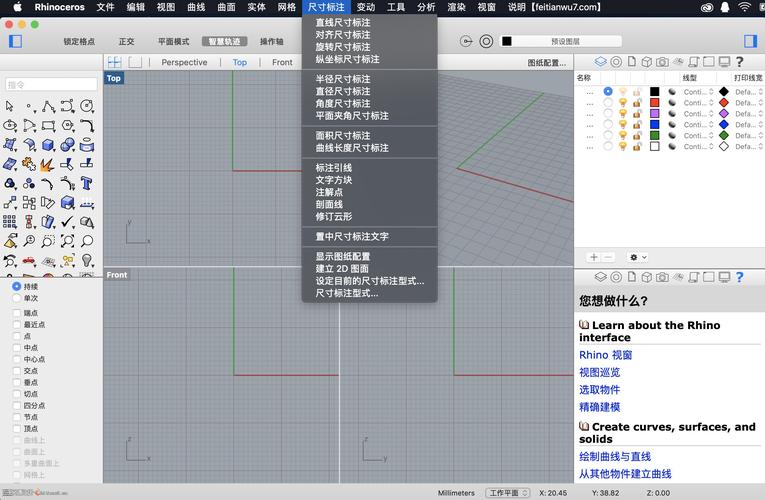Toggle the light bulb visibility of the purple layer
The height and width of the screenshot is (500, 765).
(623, 113)
